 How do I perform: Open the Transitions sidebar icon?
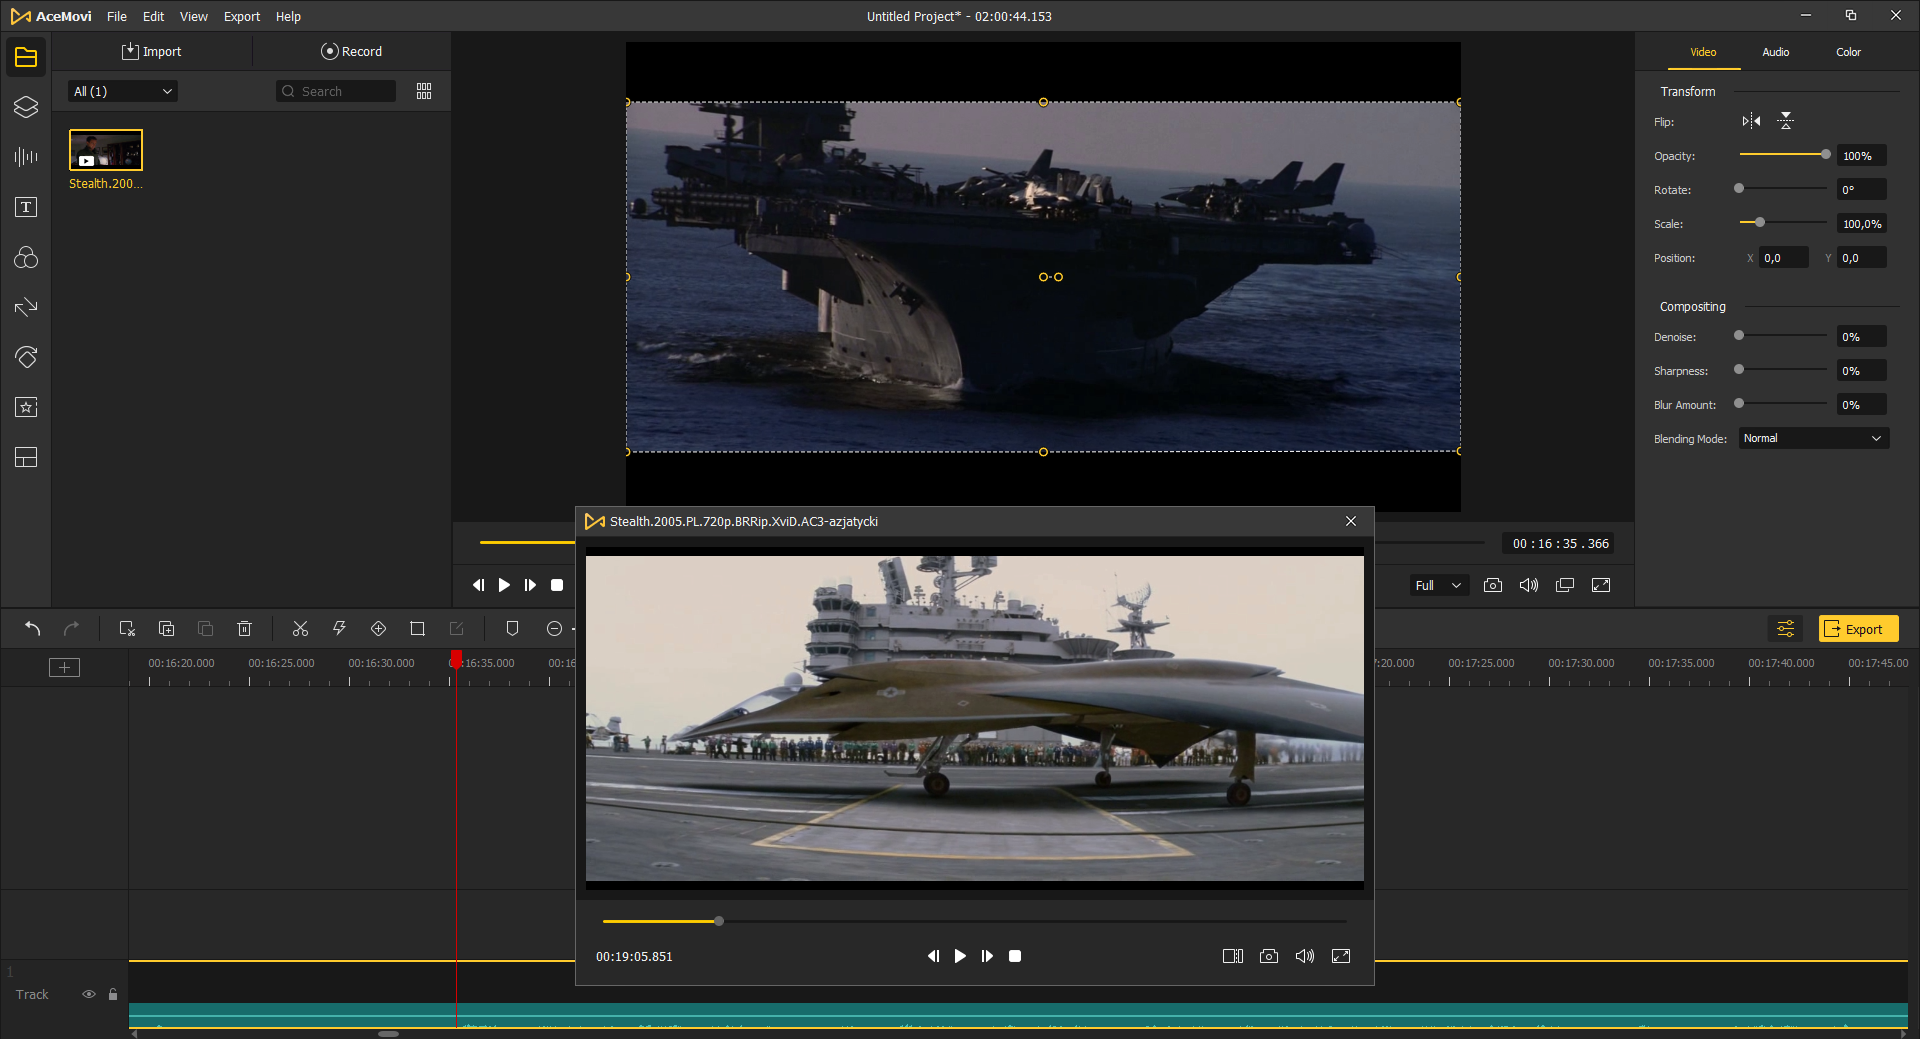[x=26, y=307]
